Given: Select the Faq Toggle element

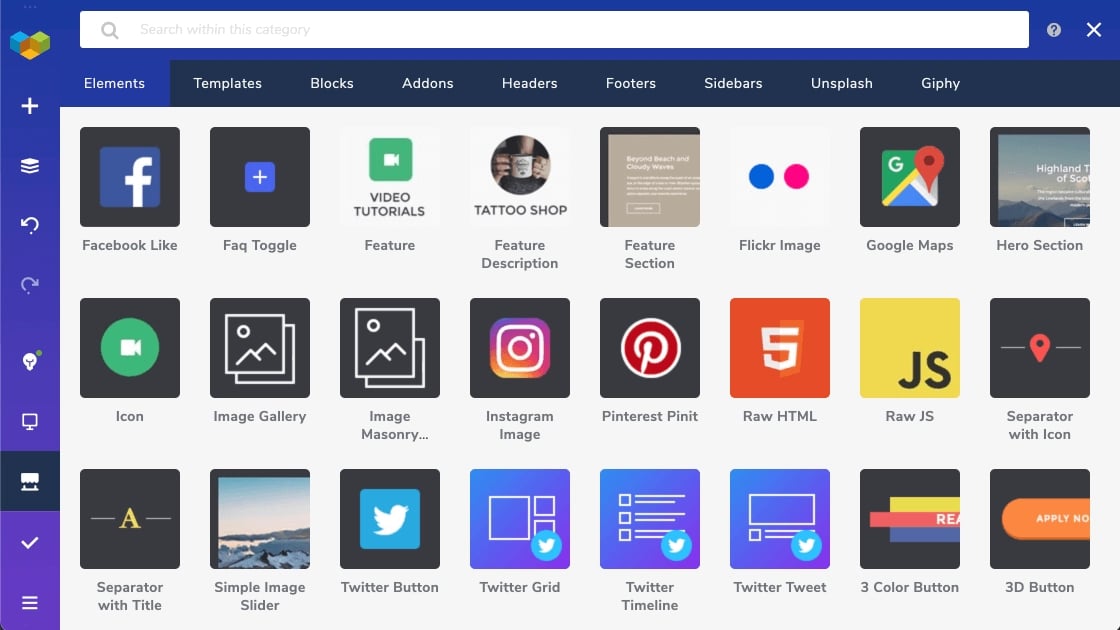Looking at the screenshot, I should click(260, 177).
